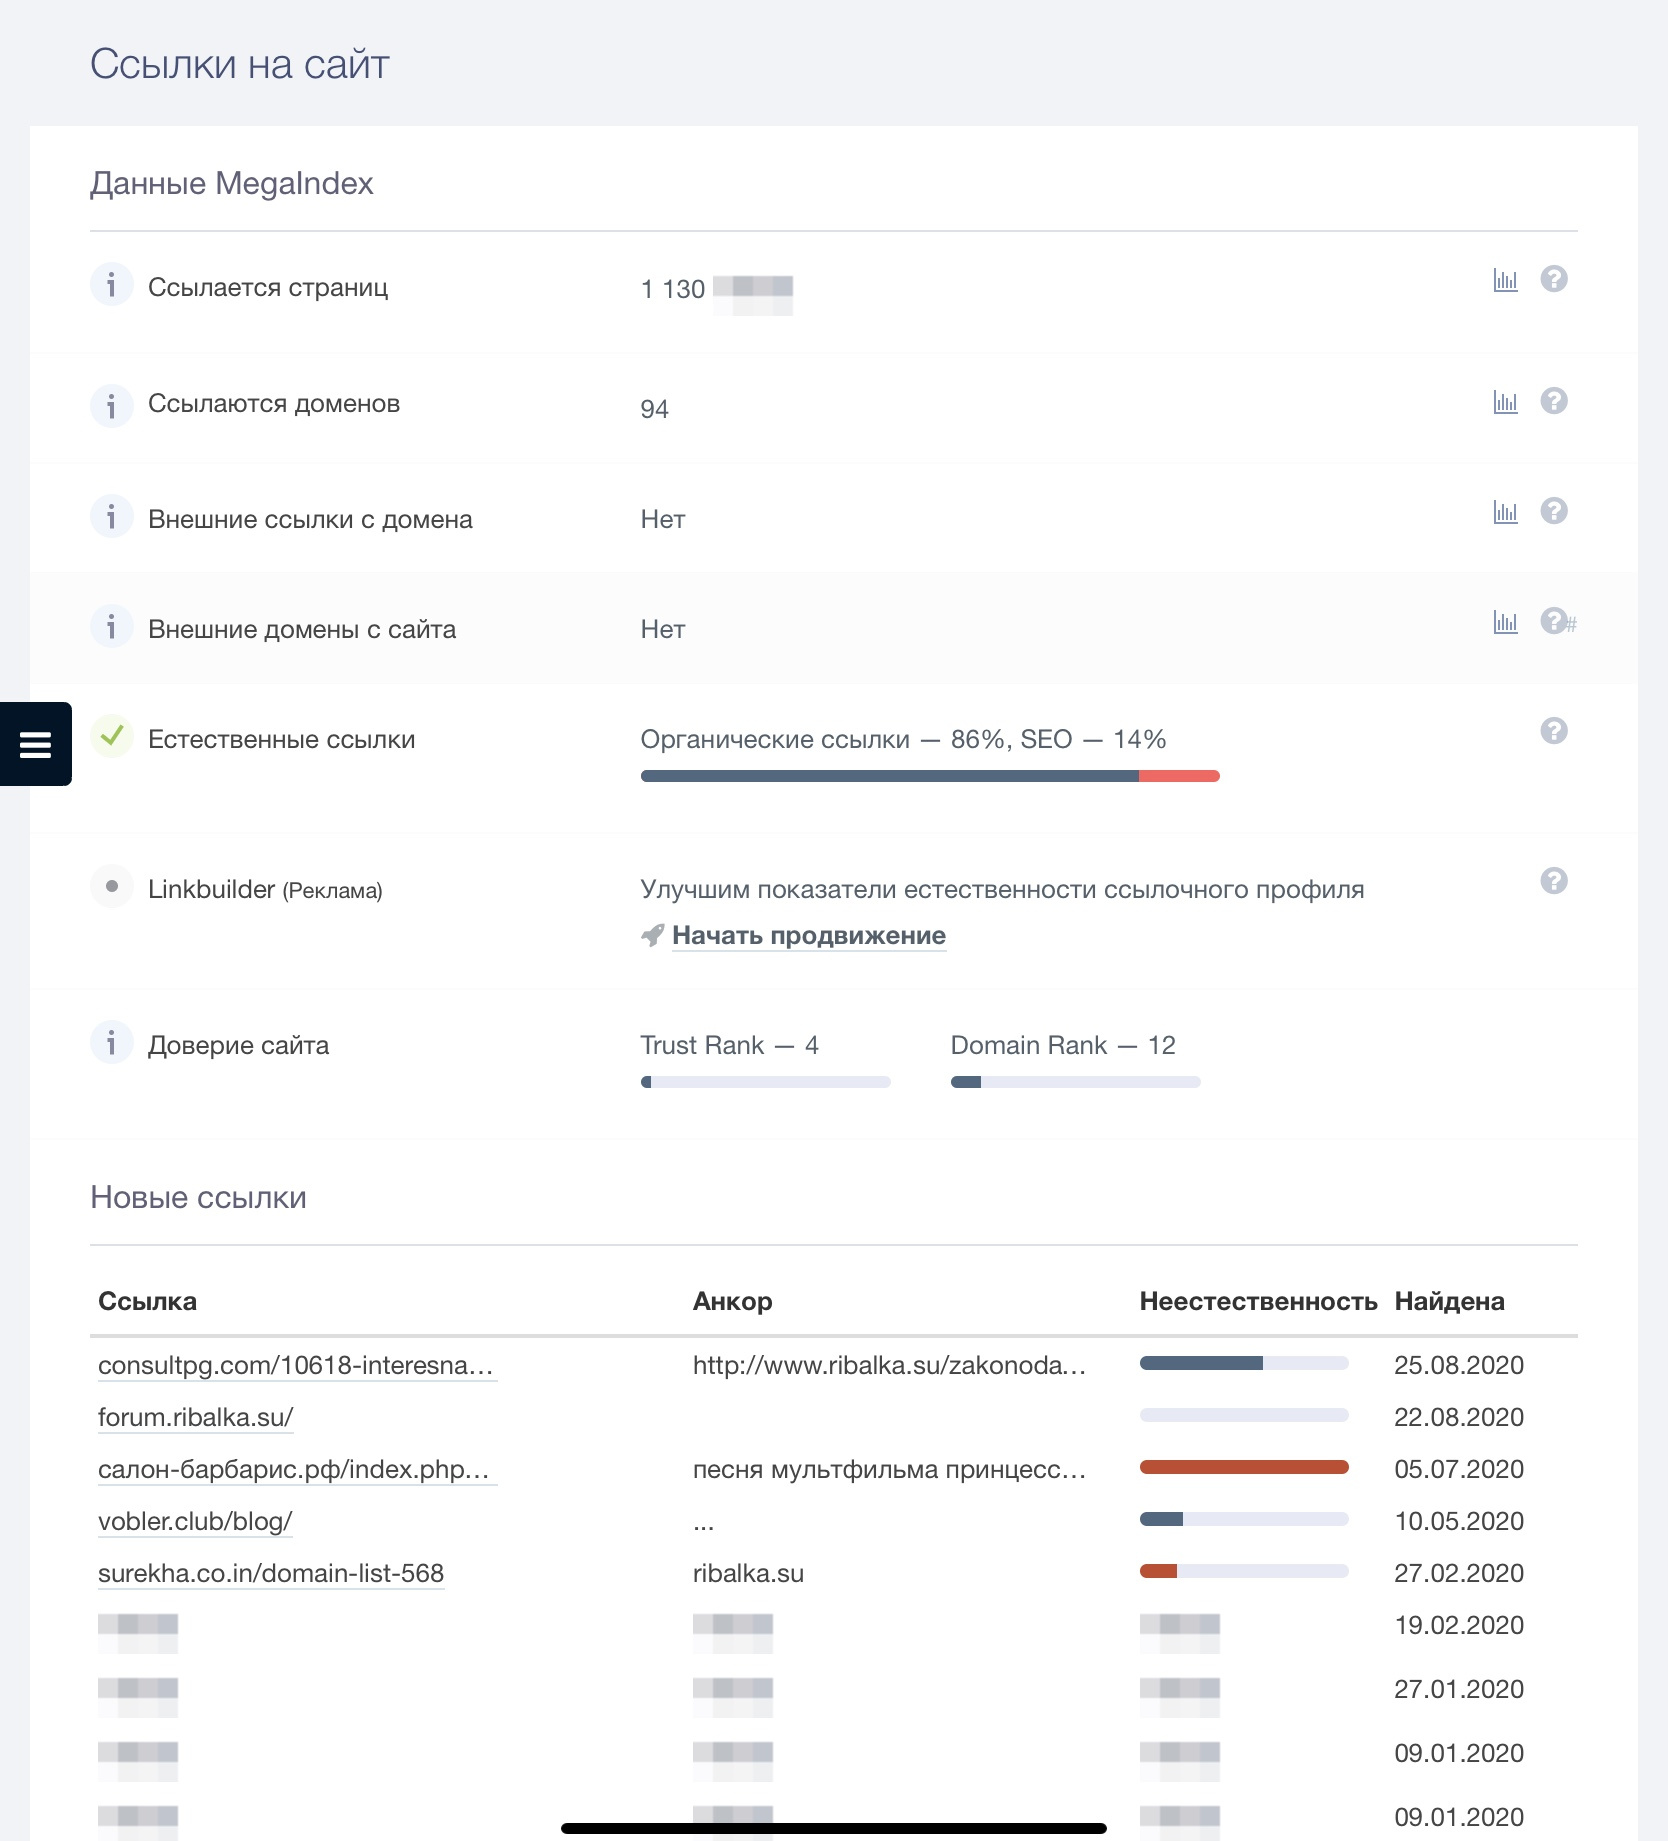The height and width of the screenshot is (1841, 1668).
Task: Click the Ссылки на сайт page heading
Action: click(240, 64)
